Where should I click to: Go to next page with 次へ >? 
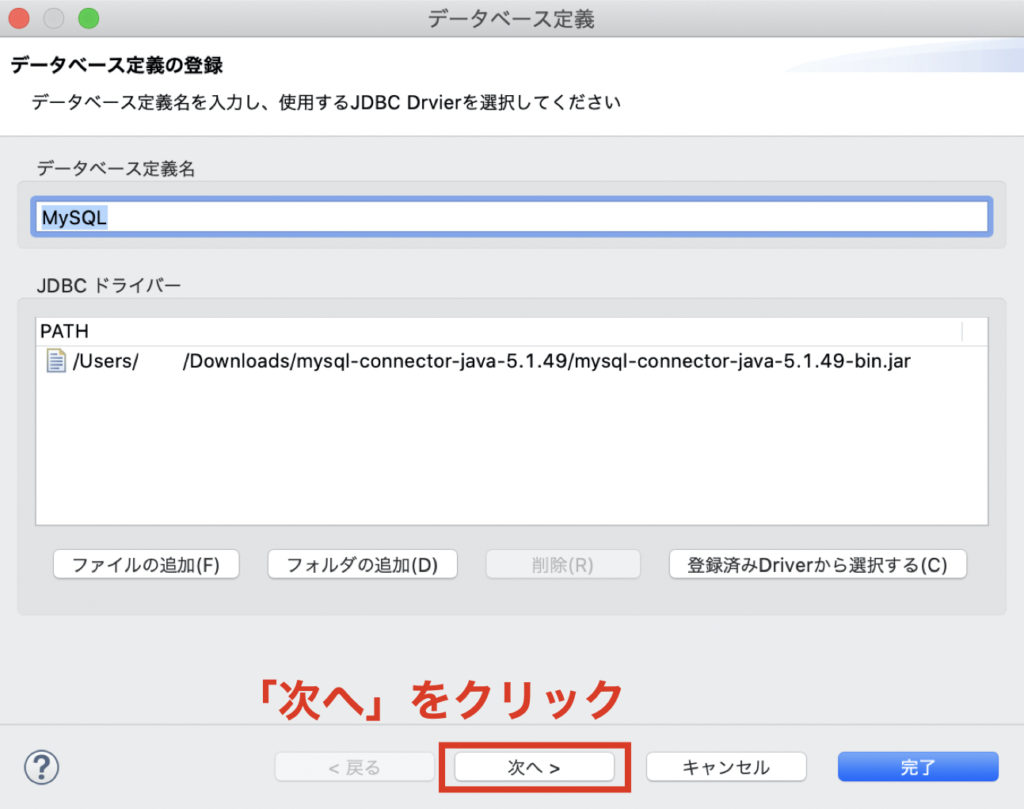click(x=534, y=767)
